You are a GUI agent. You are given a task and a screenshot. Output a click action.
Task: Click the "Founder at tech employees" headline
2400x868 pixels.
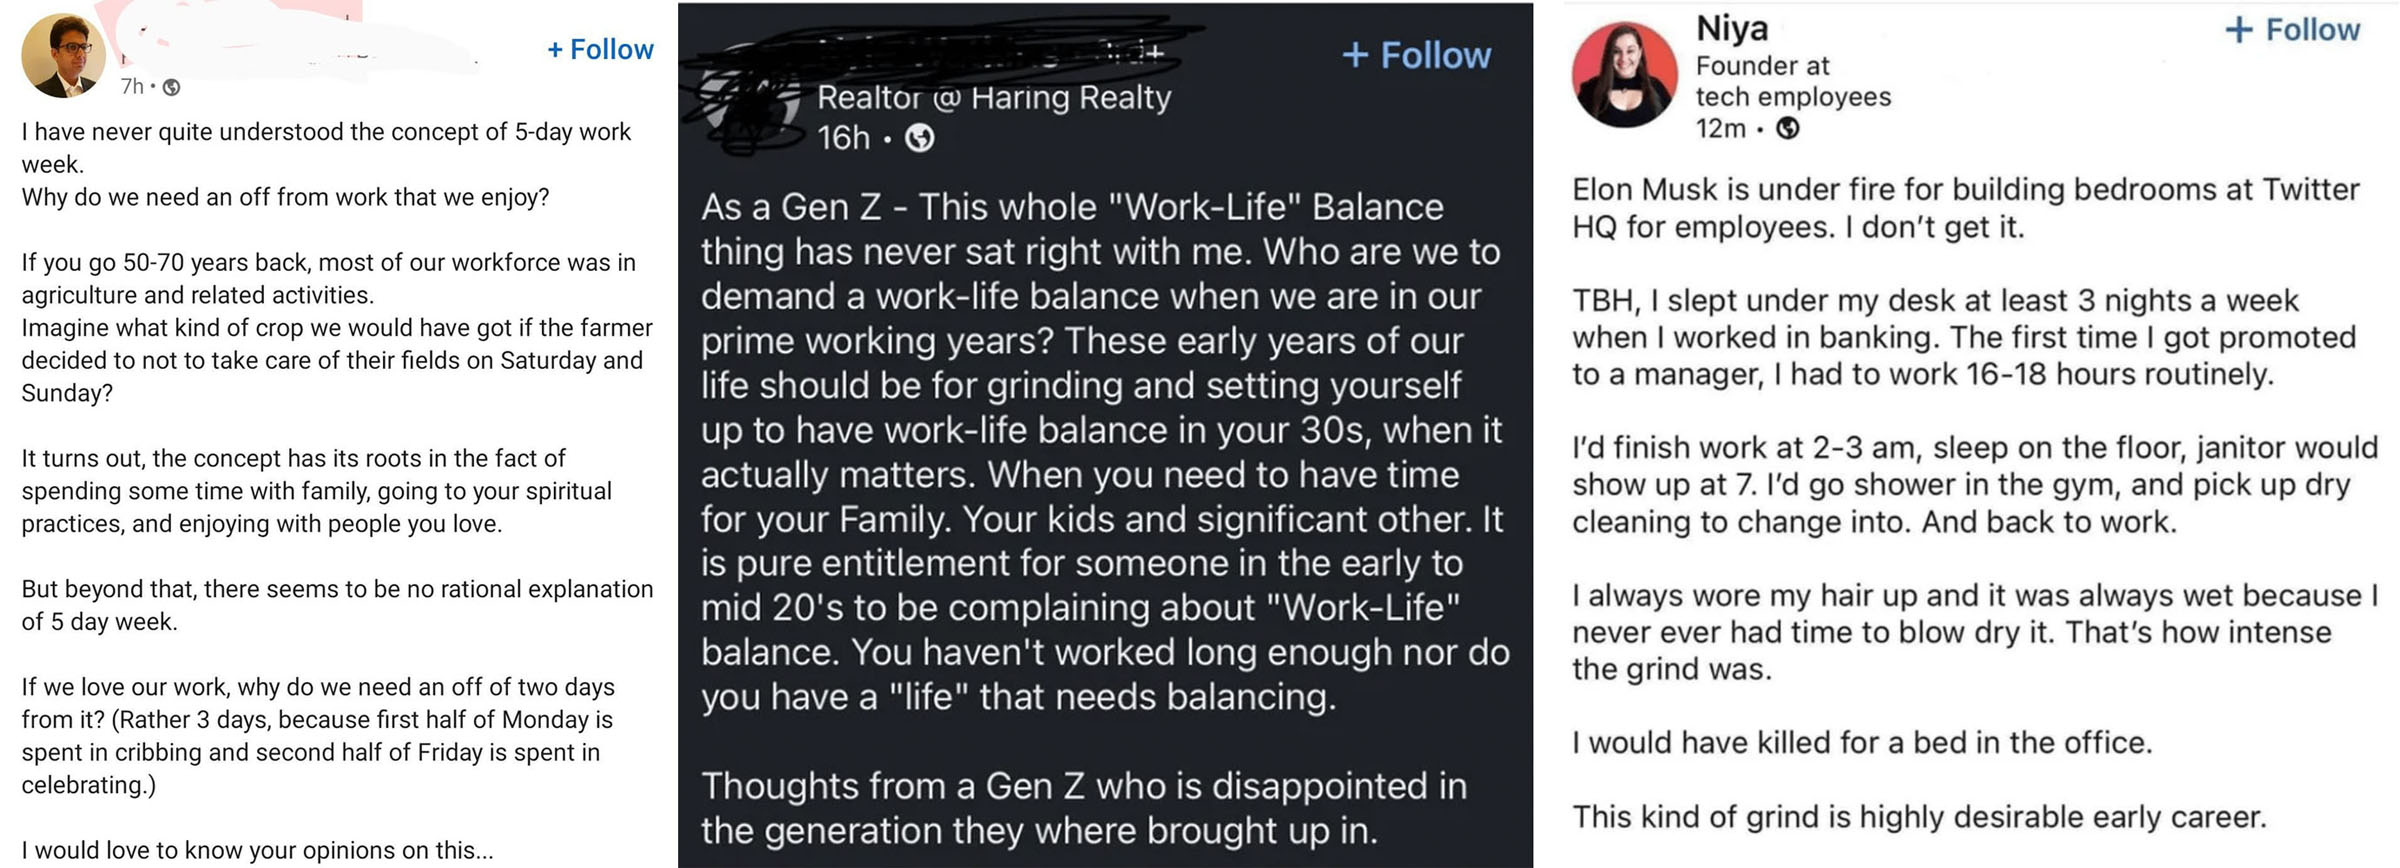tap(1792, 81)
